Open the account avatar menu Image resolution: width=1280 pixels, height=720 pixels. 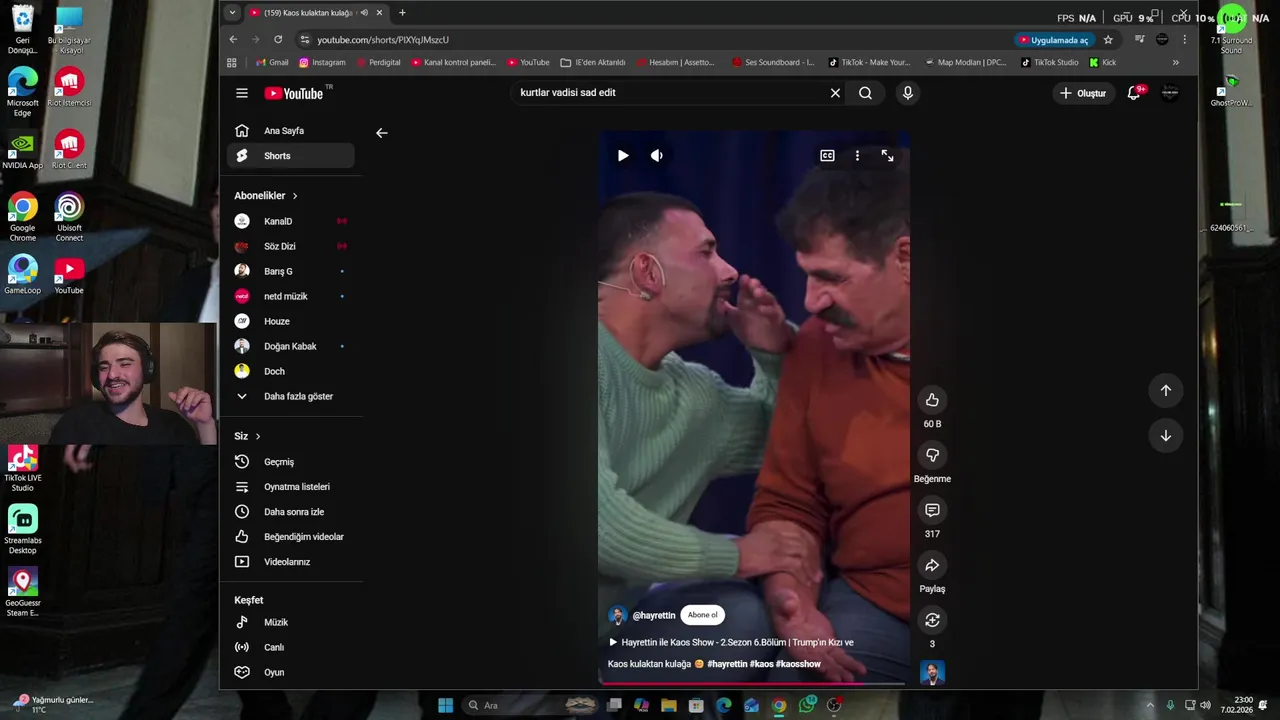pyautogui.click(x=1170, y=93)
